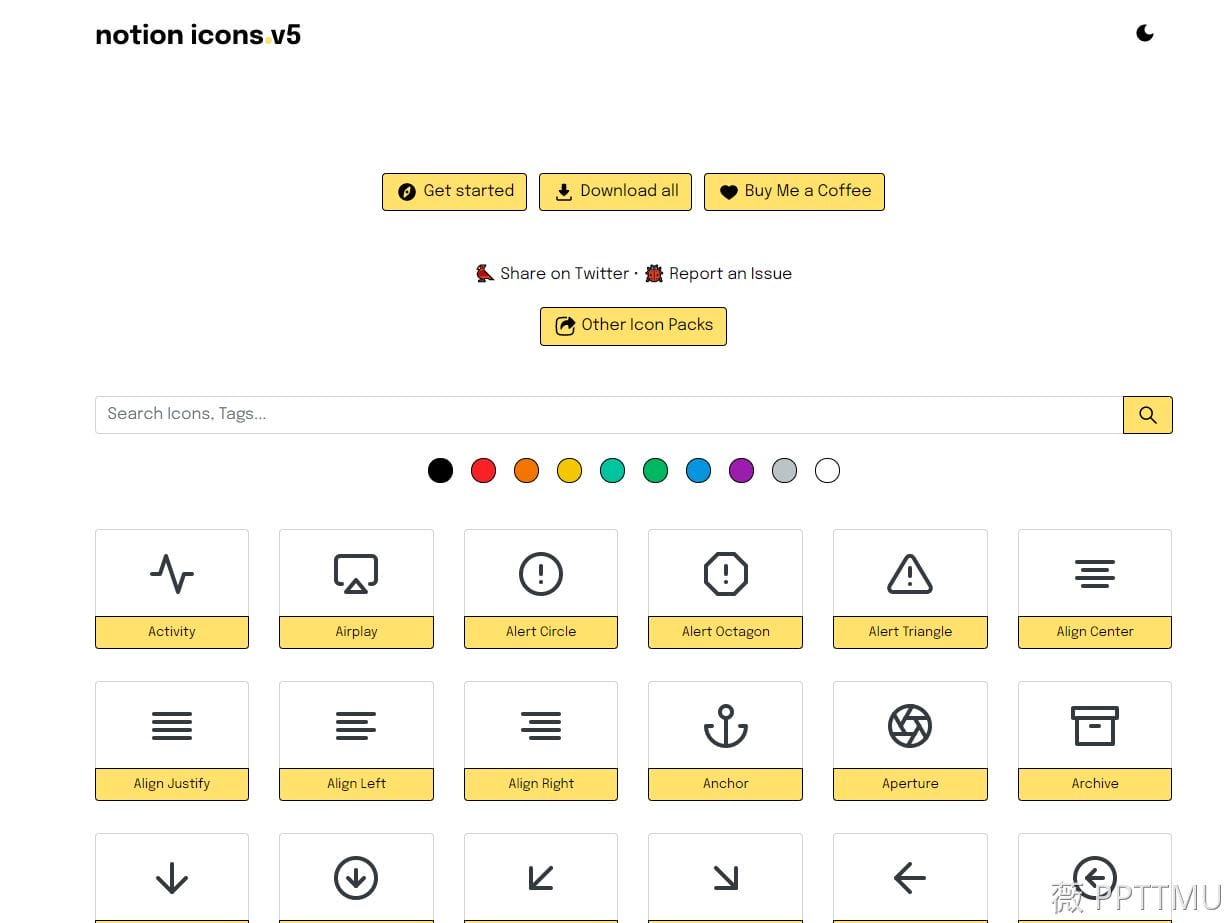Click the Download all button
Image resolution: width=1230 pixels, height=923 pixels.
[615, 191]
